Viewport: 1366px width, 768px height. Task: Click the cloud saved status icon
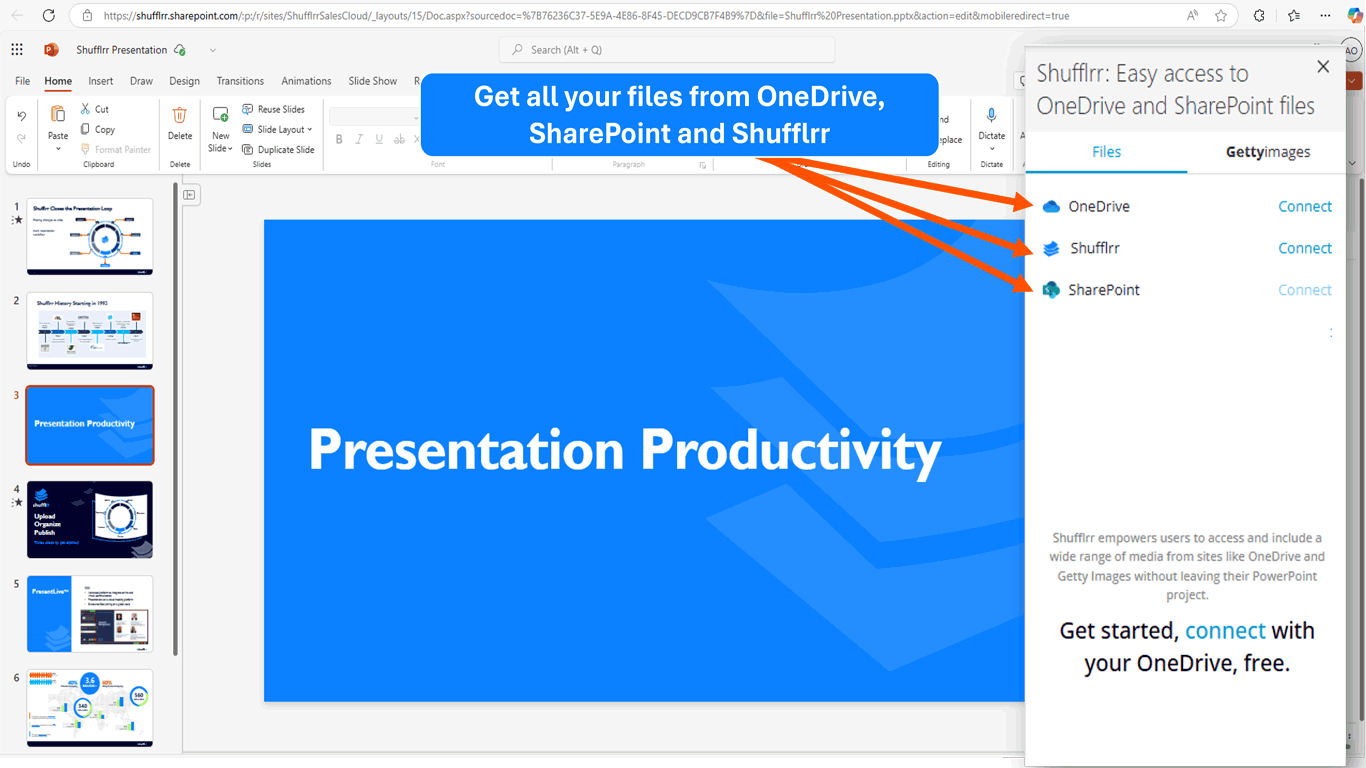(x=180, y=50)
